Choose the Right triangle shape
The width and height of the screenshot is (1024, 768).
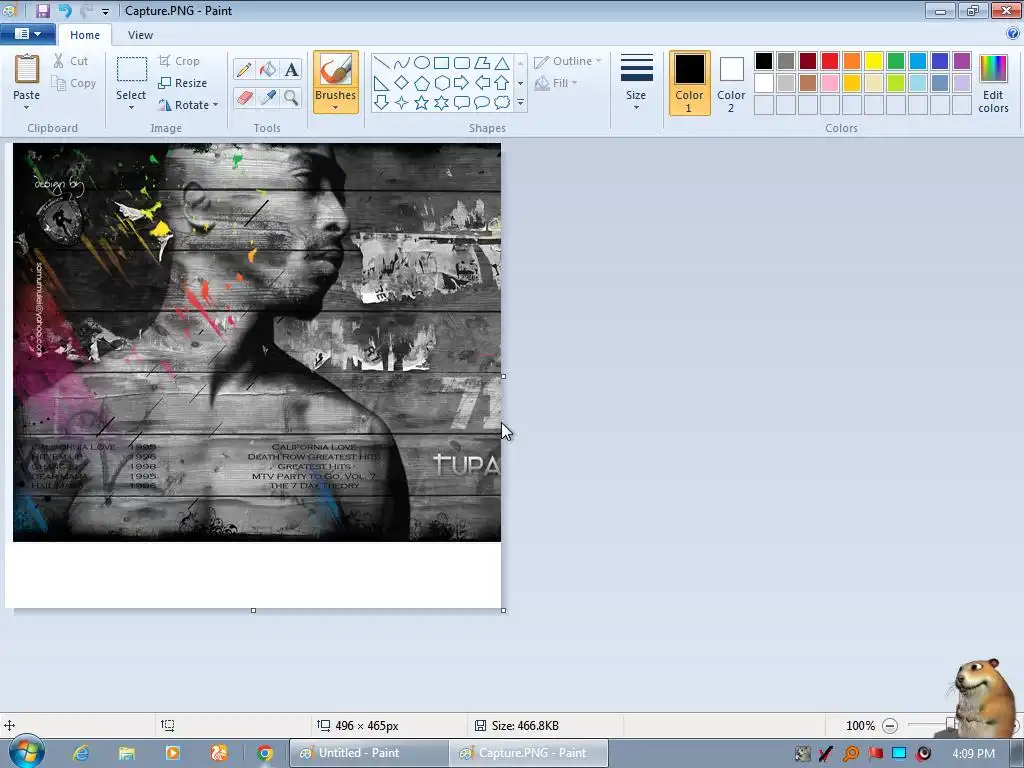[381, 83]
